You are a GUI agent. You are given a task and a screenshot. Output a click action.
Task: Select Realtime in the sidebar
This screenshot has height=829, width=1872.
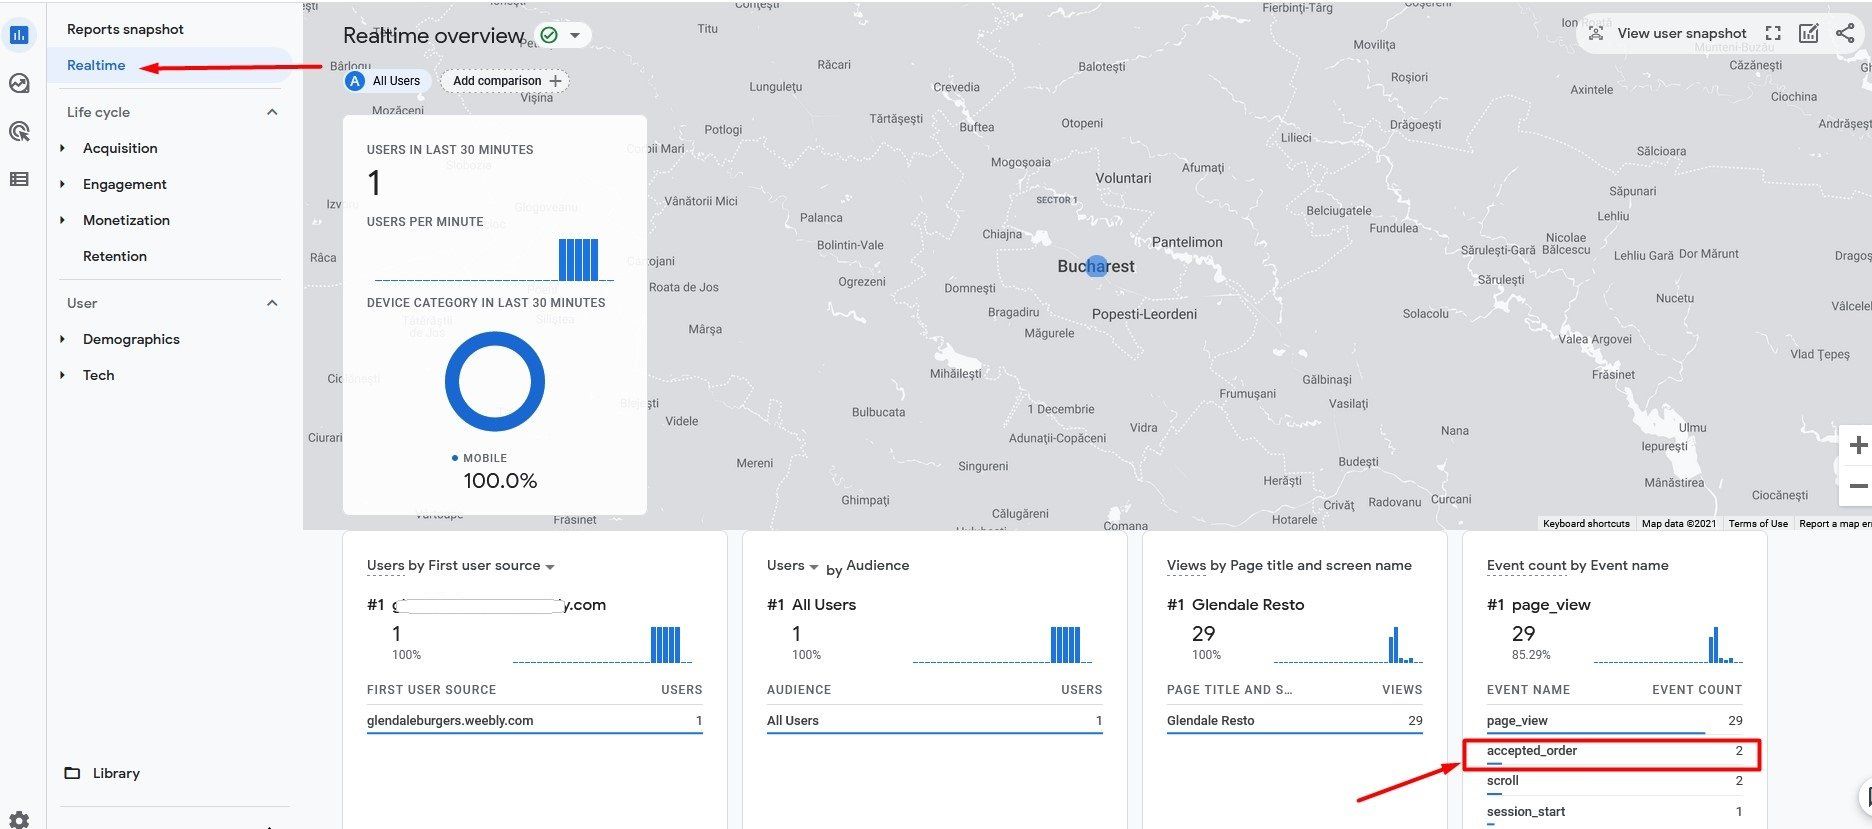point(96,65)
